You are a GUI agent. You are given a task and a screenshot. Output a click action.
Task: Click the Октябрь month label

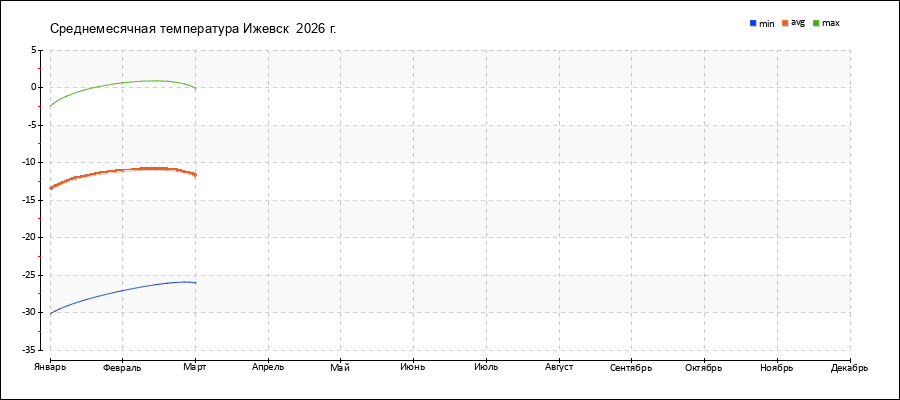click(704, 368)
